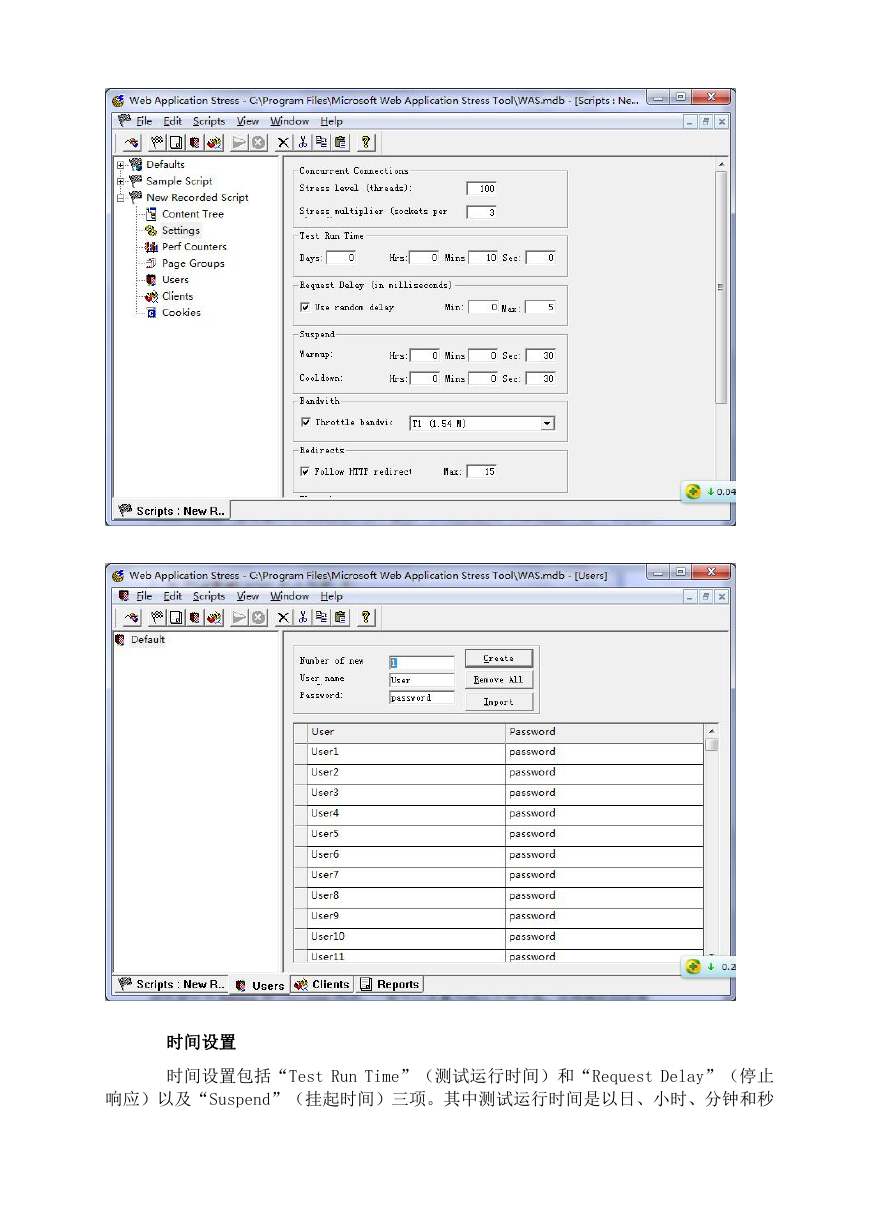
Task: Click Paste icon in Scripts window toolbar
Action: tap(340, 142)
